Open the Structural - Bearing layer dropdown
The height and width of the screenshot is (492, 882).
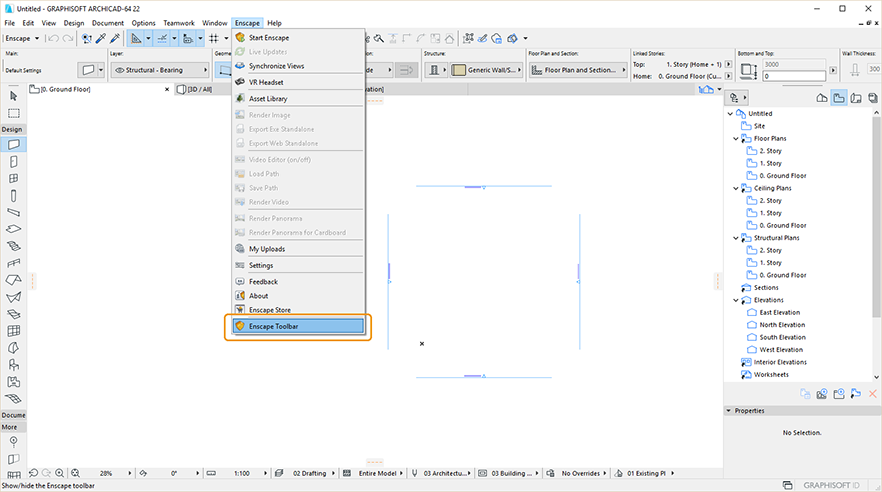[160, 70]
